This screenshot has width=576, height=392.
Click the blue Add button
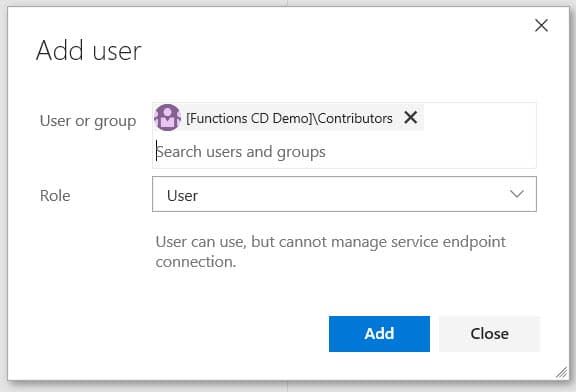379,334
